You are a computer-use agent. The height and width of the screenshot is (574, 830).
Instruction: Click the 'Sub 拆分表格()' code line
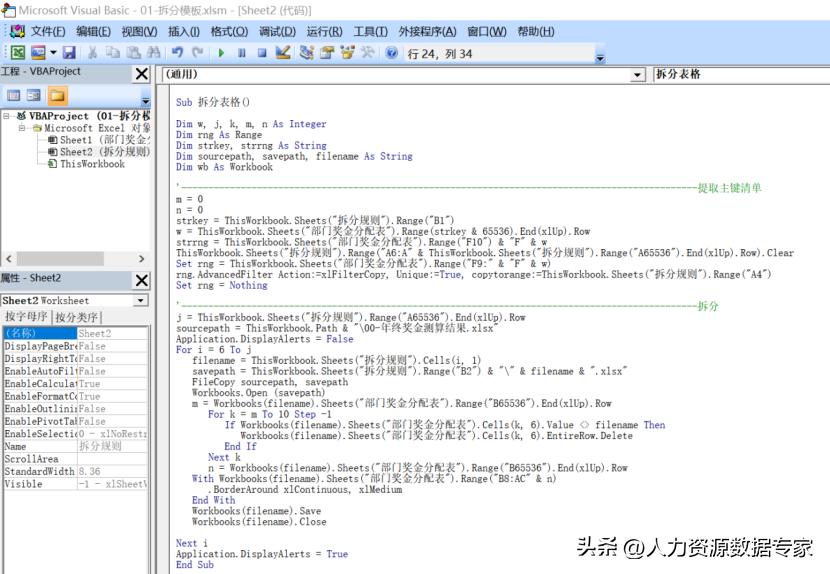click(x=213, y=102)
